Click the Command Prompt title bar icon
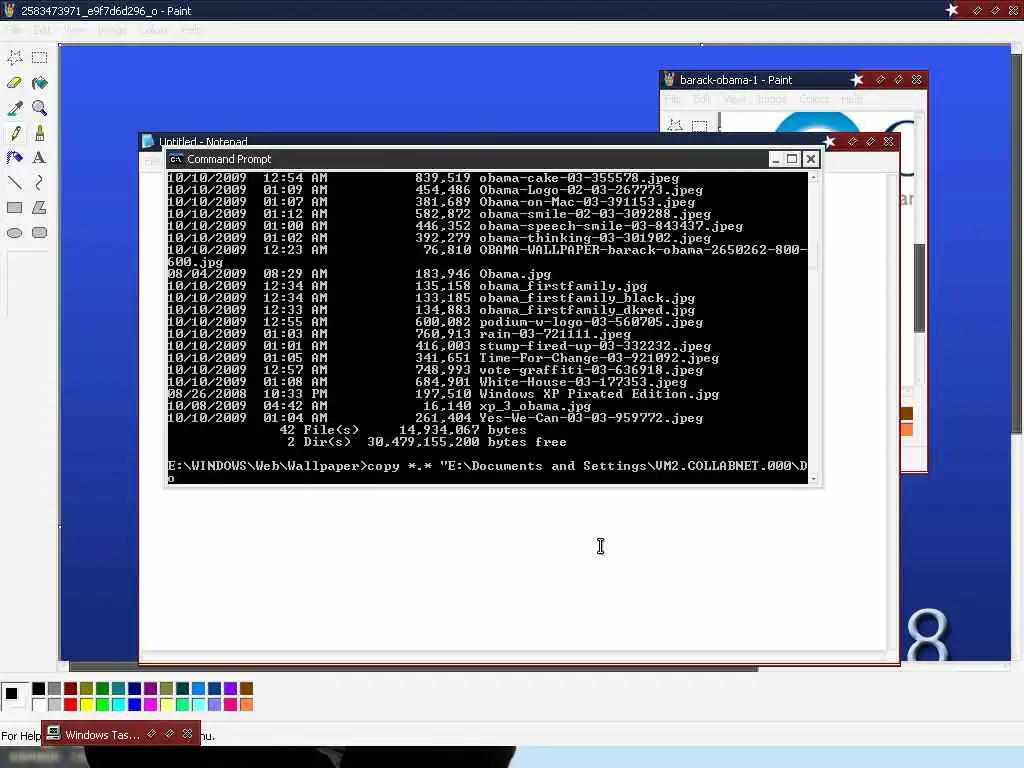 (176, 159)
